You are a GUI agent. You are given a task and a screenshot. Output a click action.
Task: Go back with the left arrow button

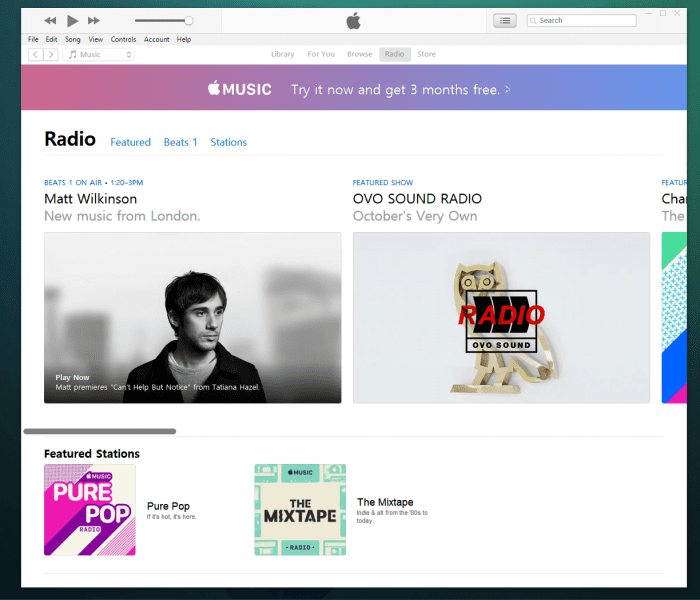click(36, 54)
